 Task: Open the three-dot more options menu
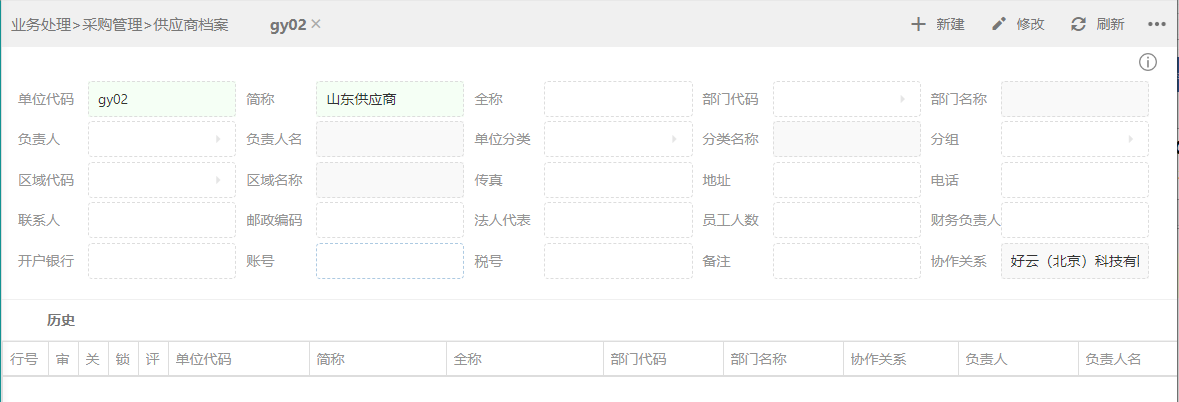(1156, 24)
